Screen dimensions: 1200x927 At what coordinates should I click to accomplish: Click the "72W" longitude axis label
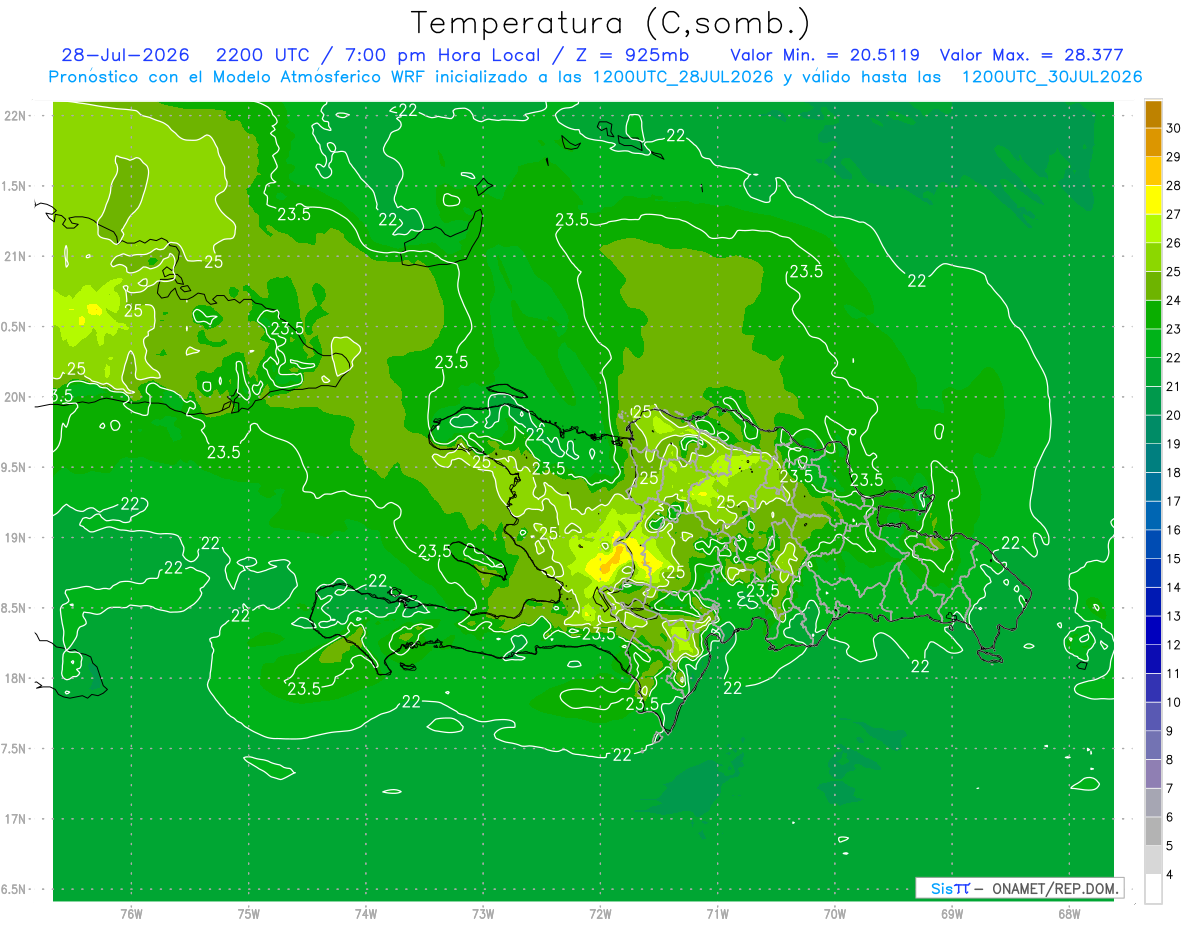coord(600,913)
